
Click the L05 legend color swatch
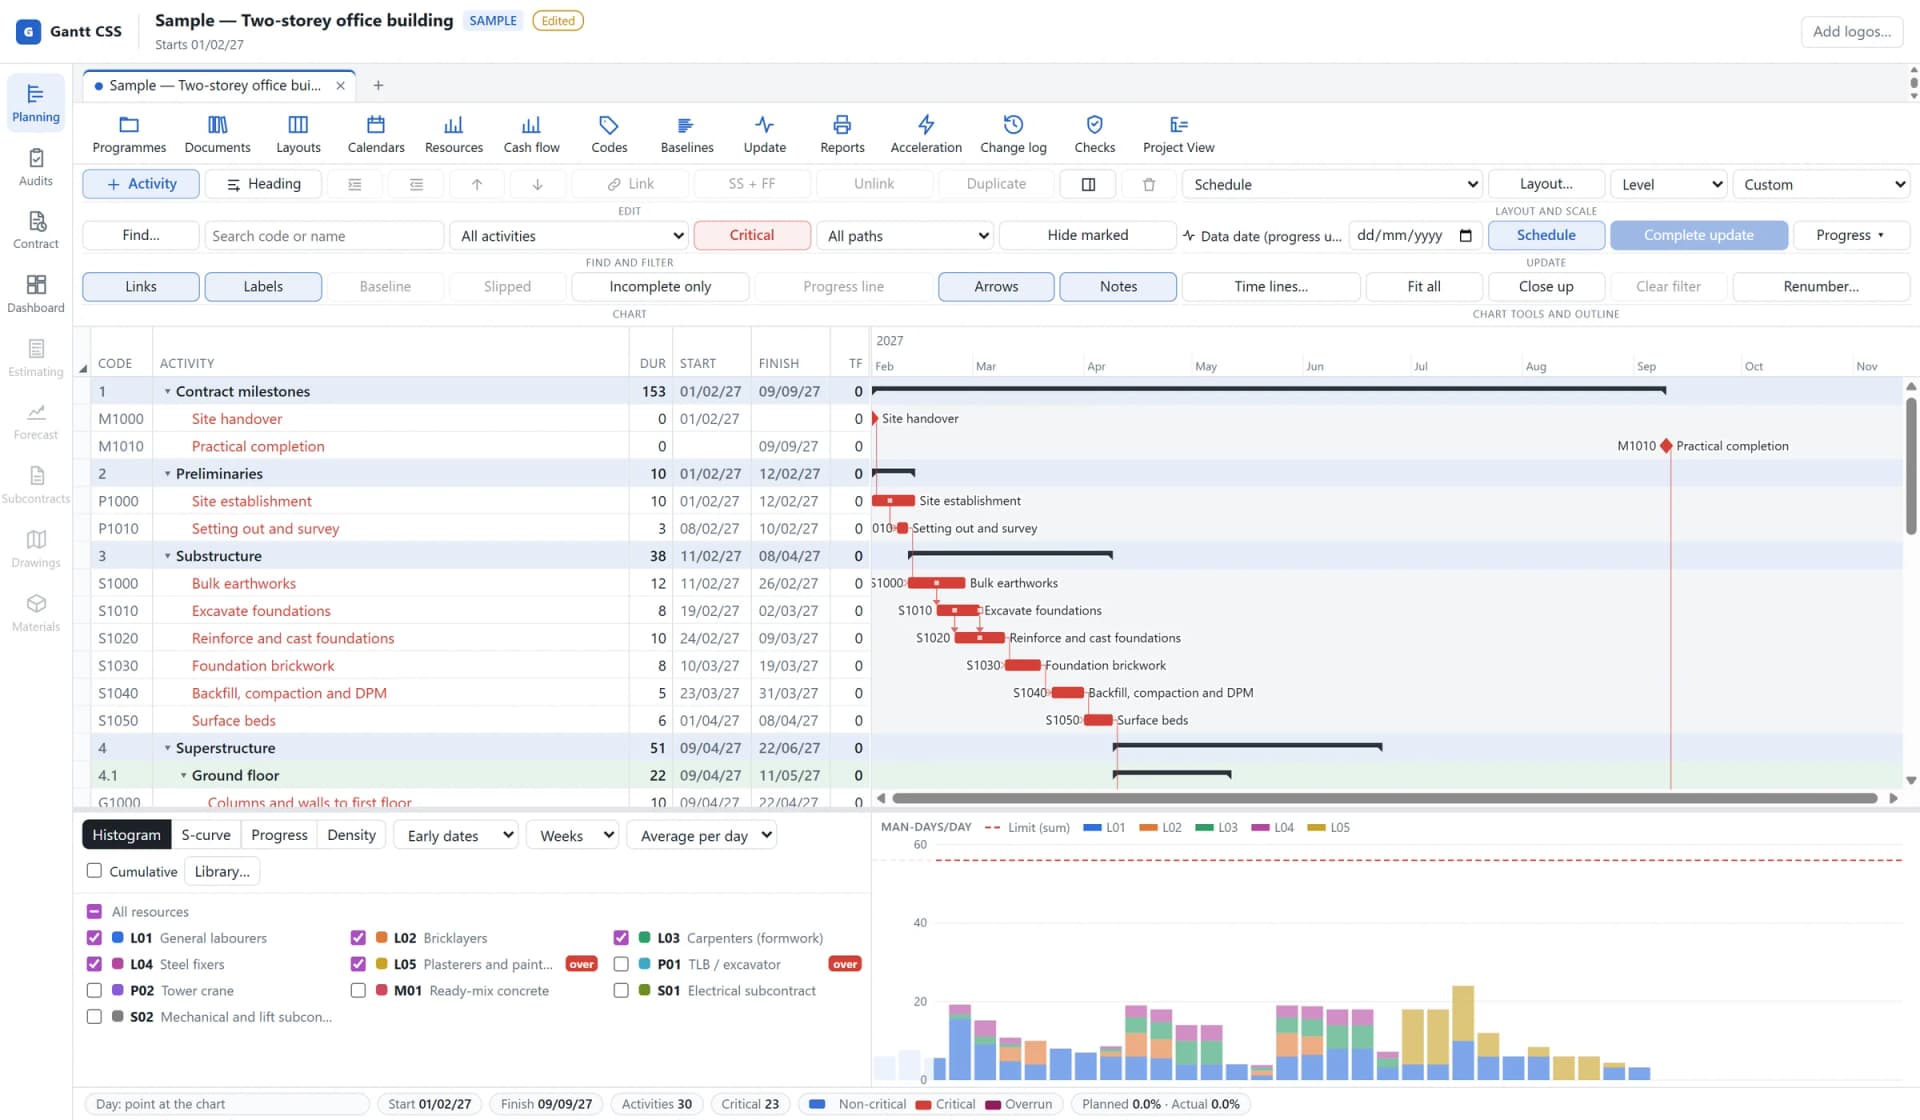click(x=1316, y=827)
